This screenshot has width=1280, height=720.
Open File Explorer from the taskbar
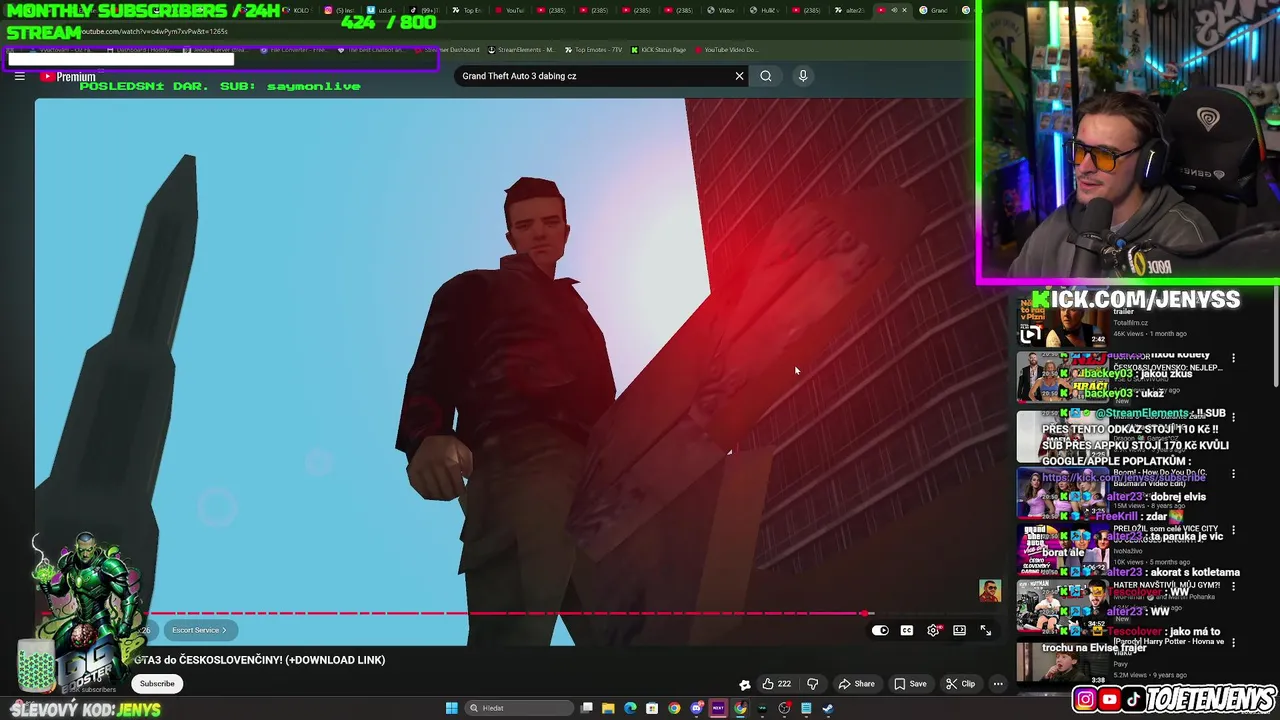(608, 708)
